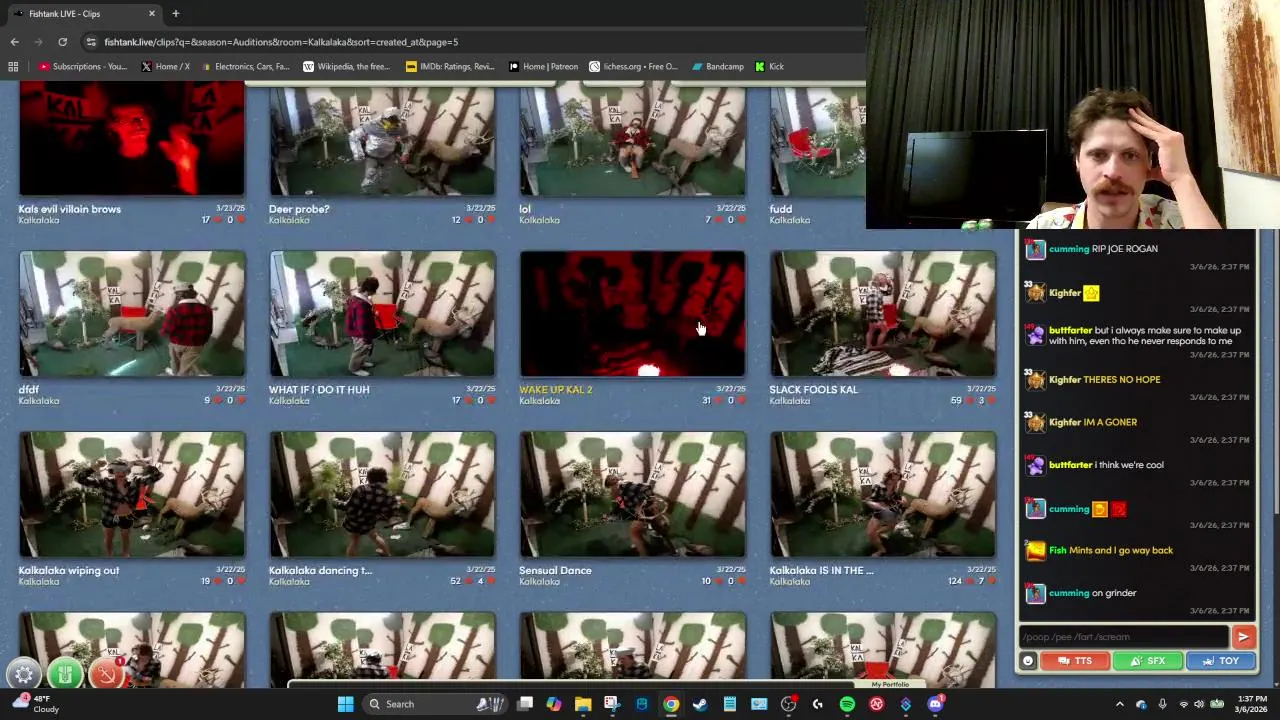1280x720 pixels.
Task: Click username 'buttfarter' in the make up message
Action: pyautogui.click(x=1070, y=330)
